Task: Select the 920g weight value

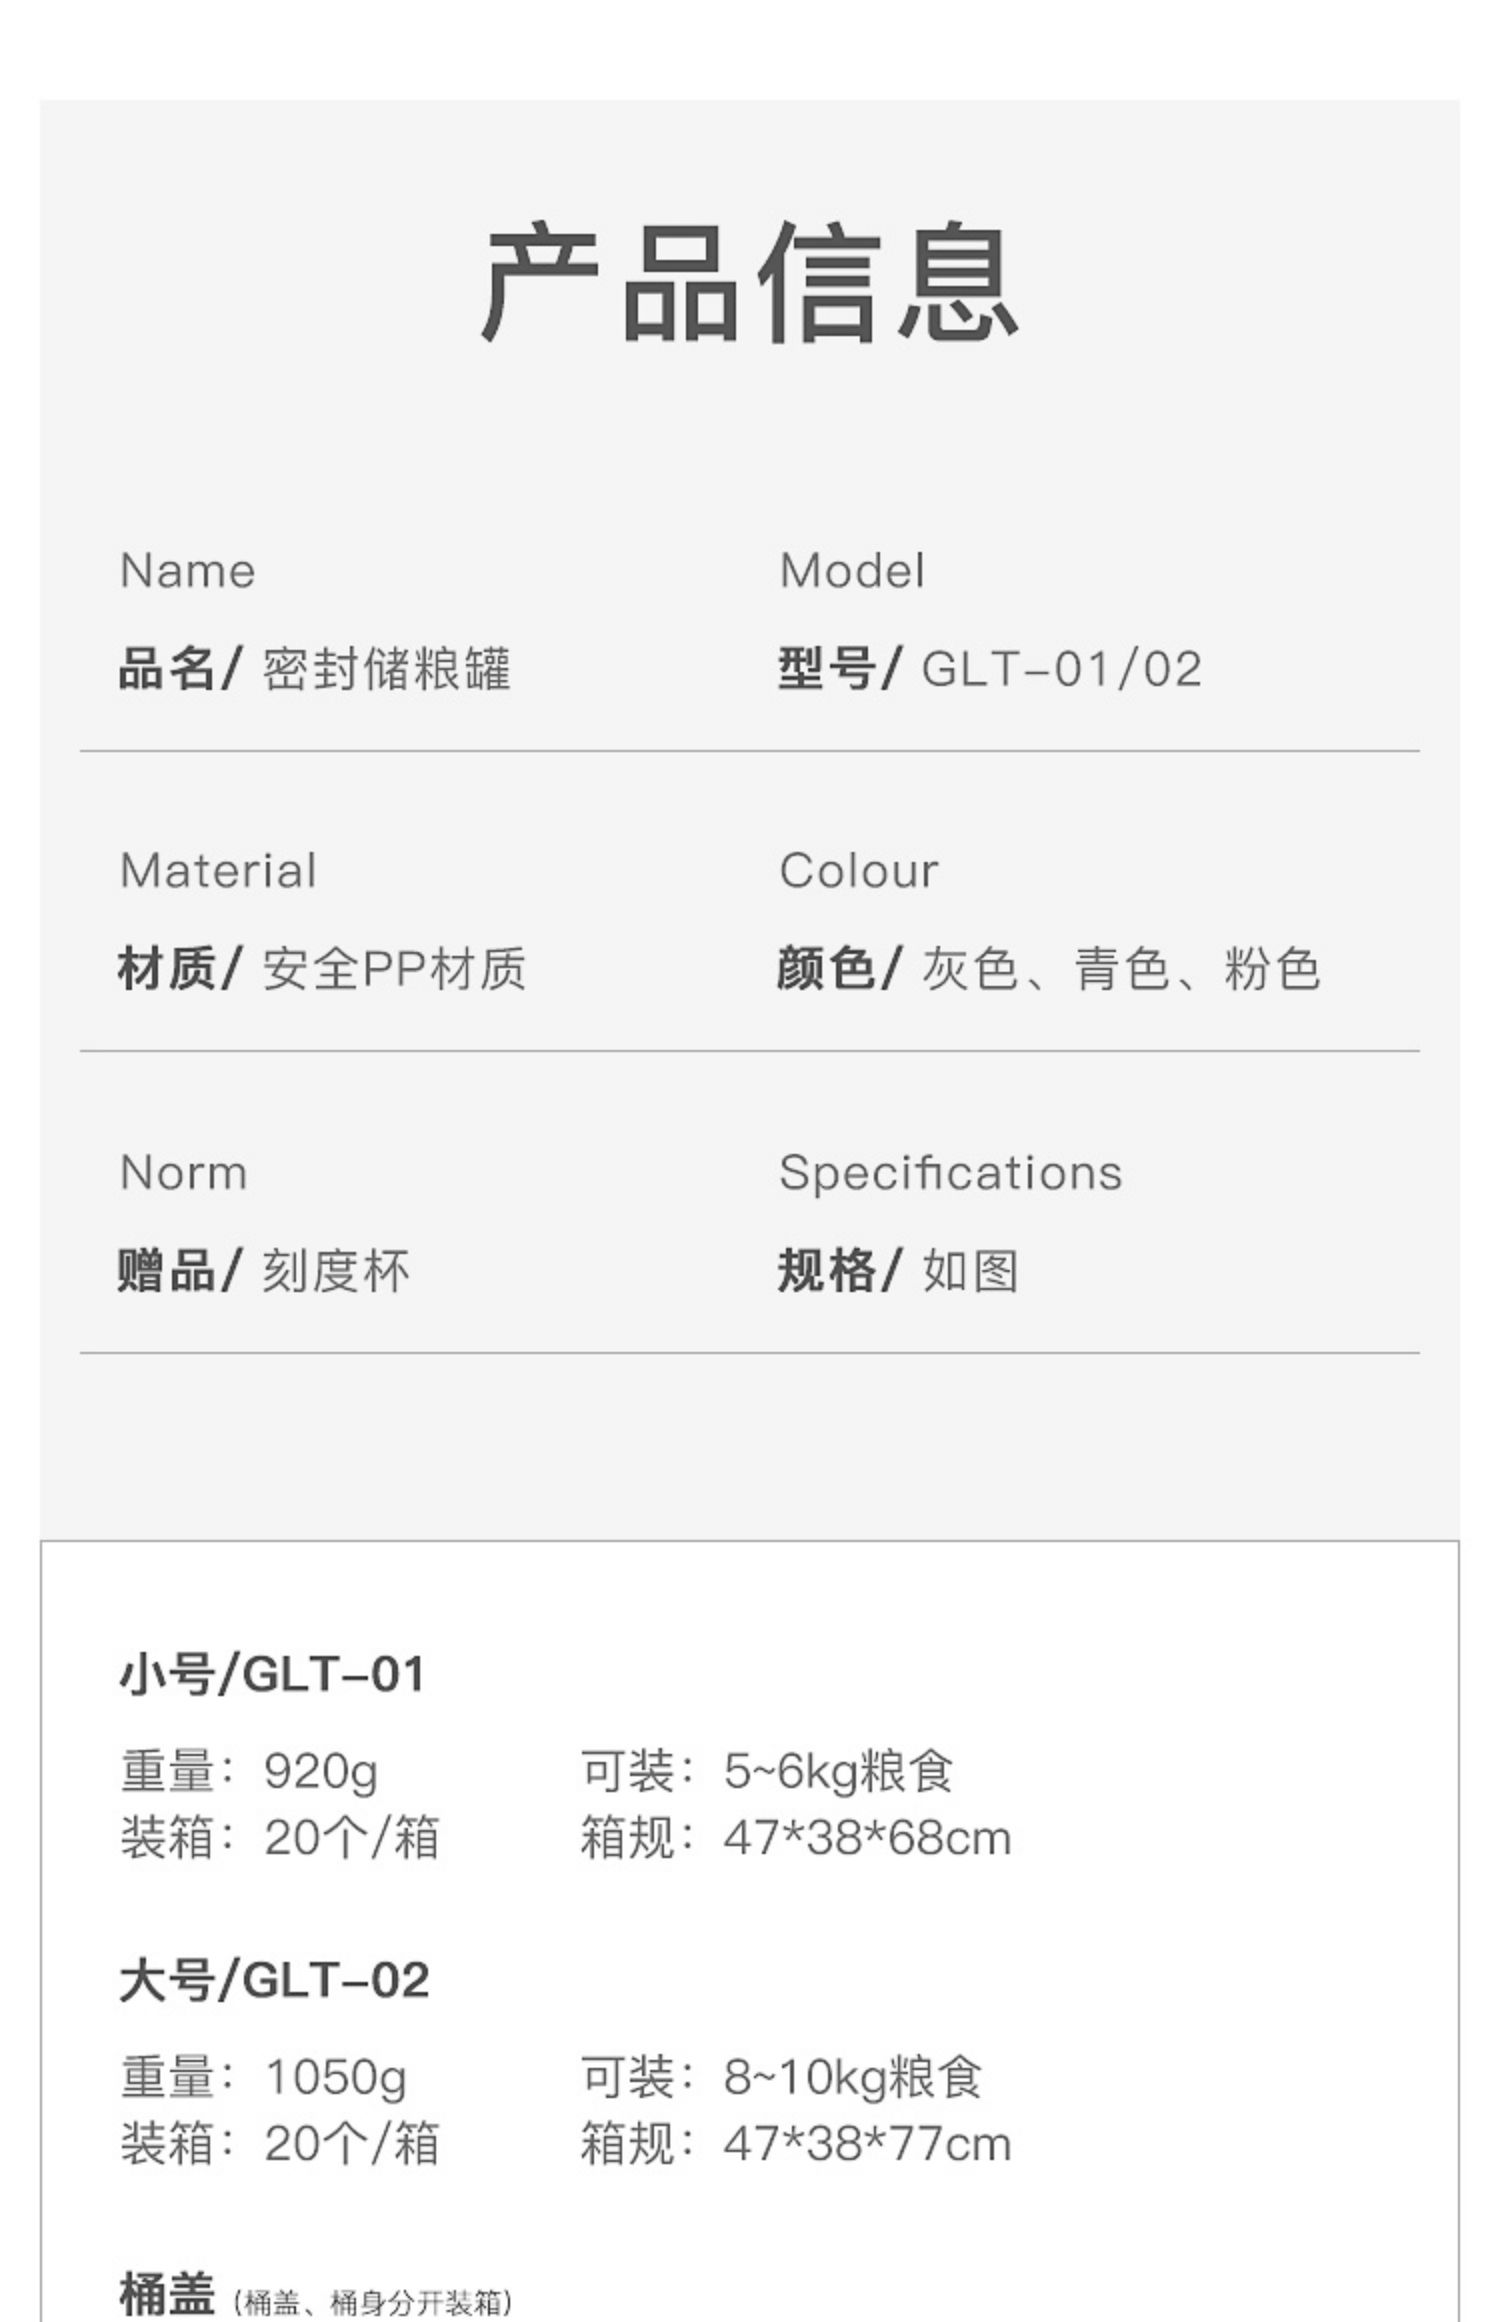Action: (321, 1772)
